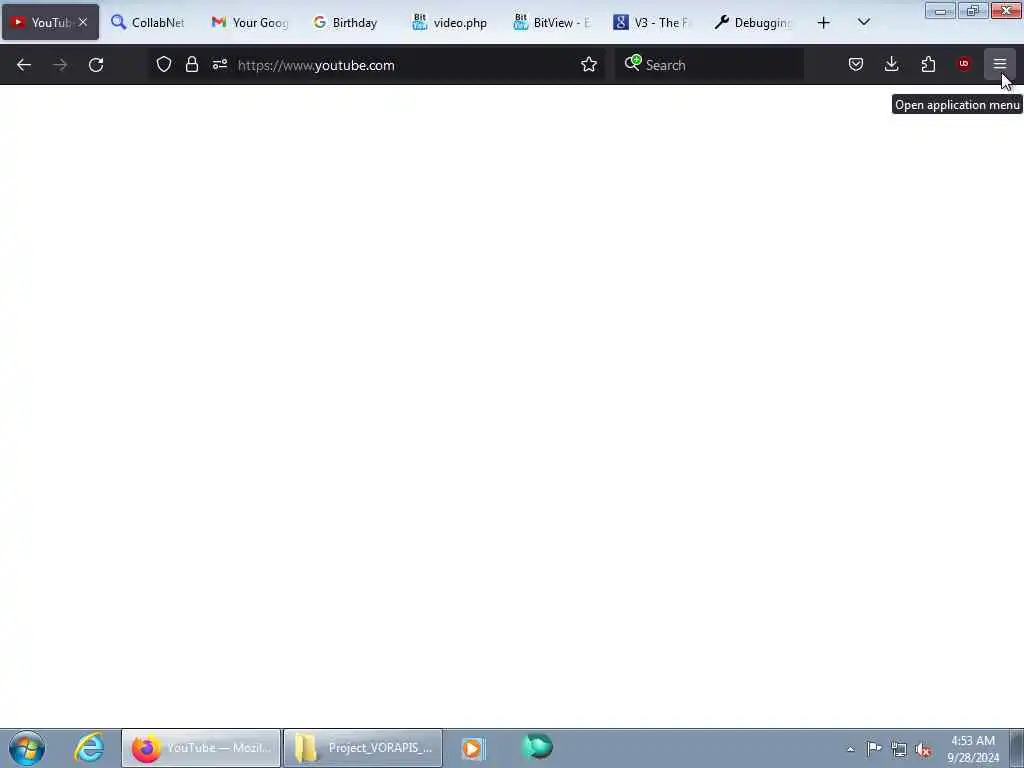Screen dimensions: 1024x768
Task: Close the YouTube tab
Action: (83, 22)
